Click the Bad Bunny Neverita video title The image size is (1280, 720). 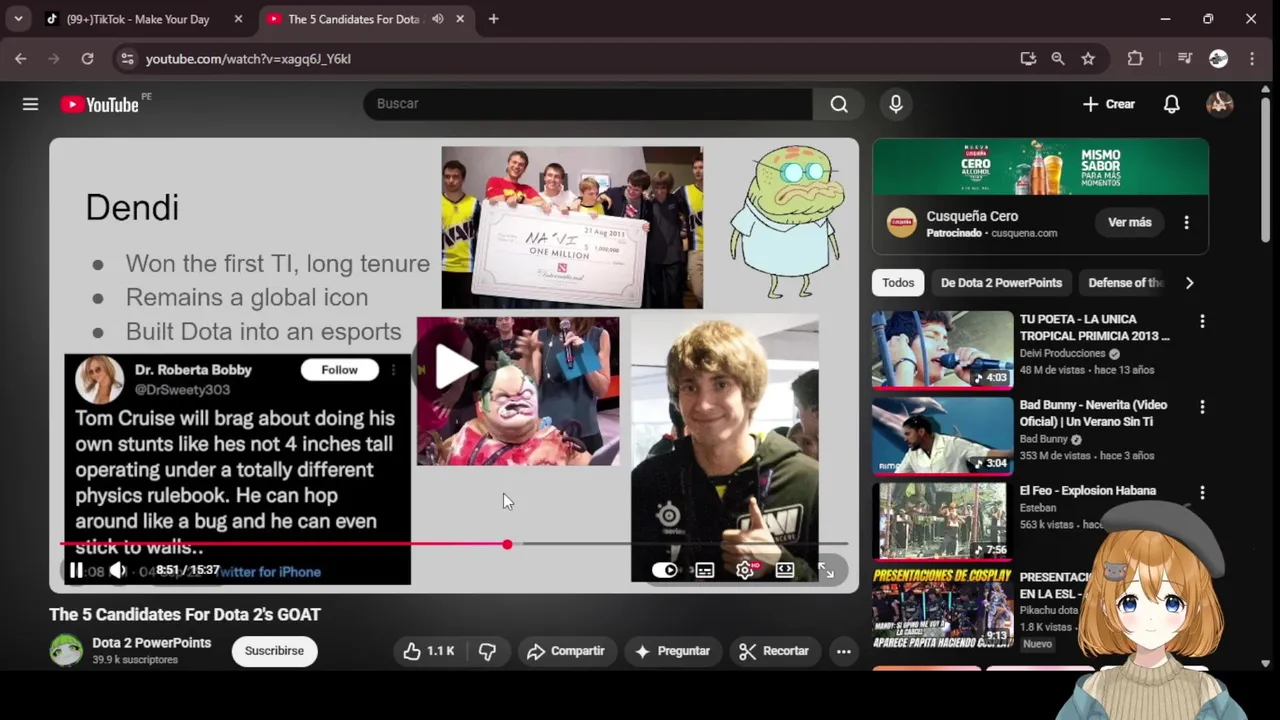click(1093, 413)
